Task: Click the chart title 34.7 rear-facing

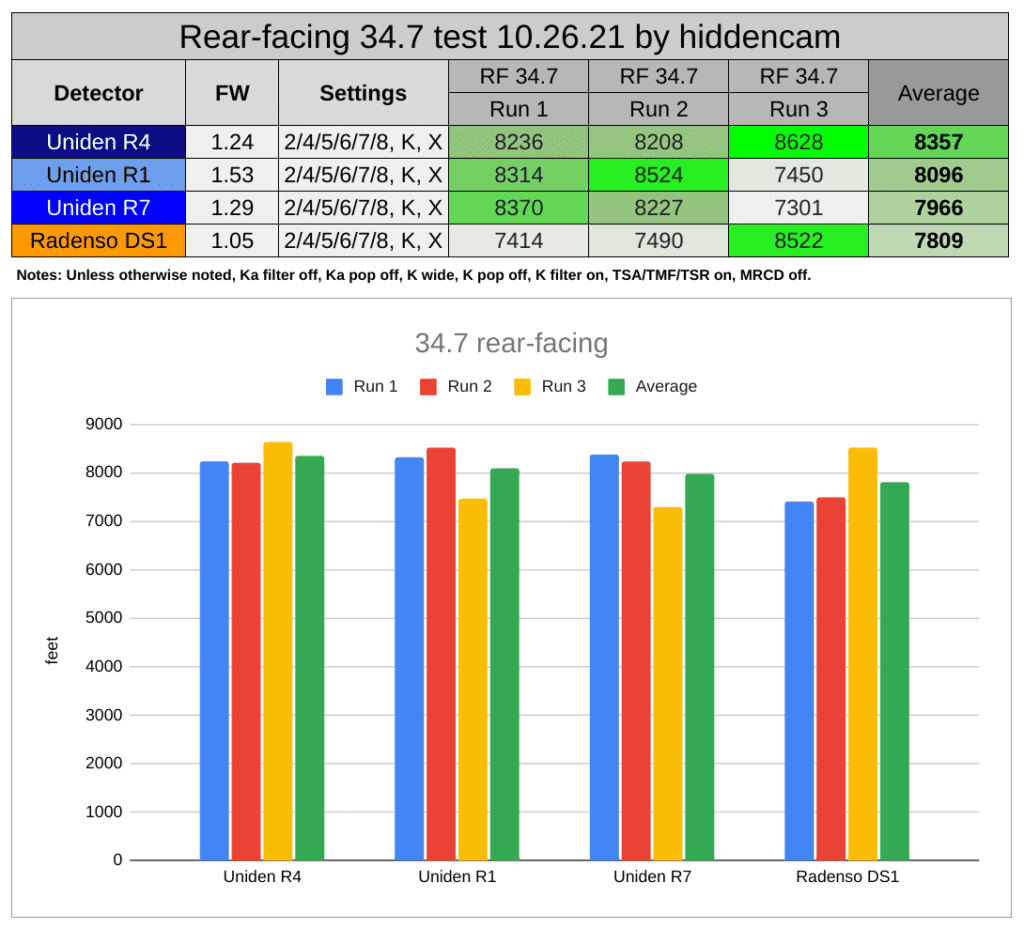Action: click(x=514, y=343)
